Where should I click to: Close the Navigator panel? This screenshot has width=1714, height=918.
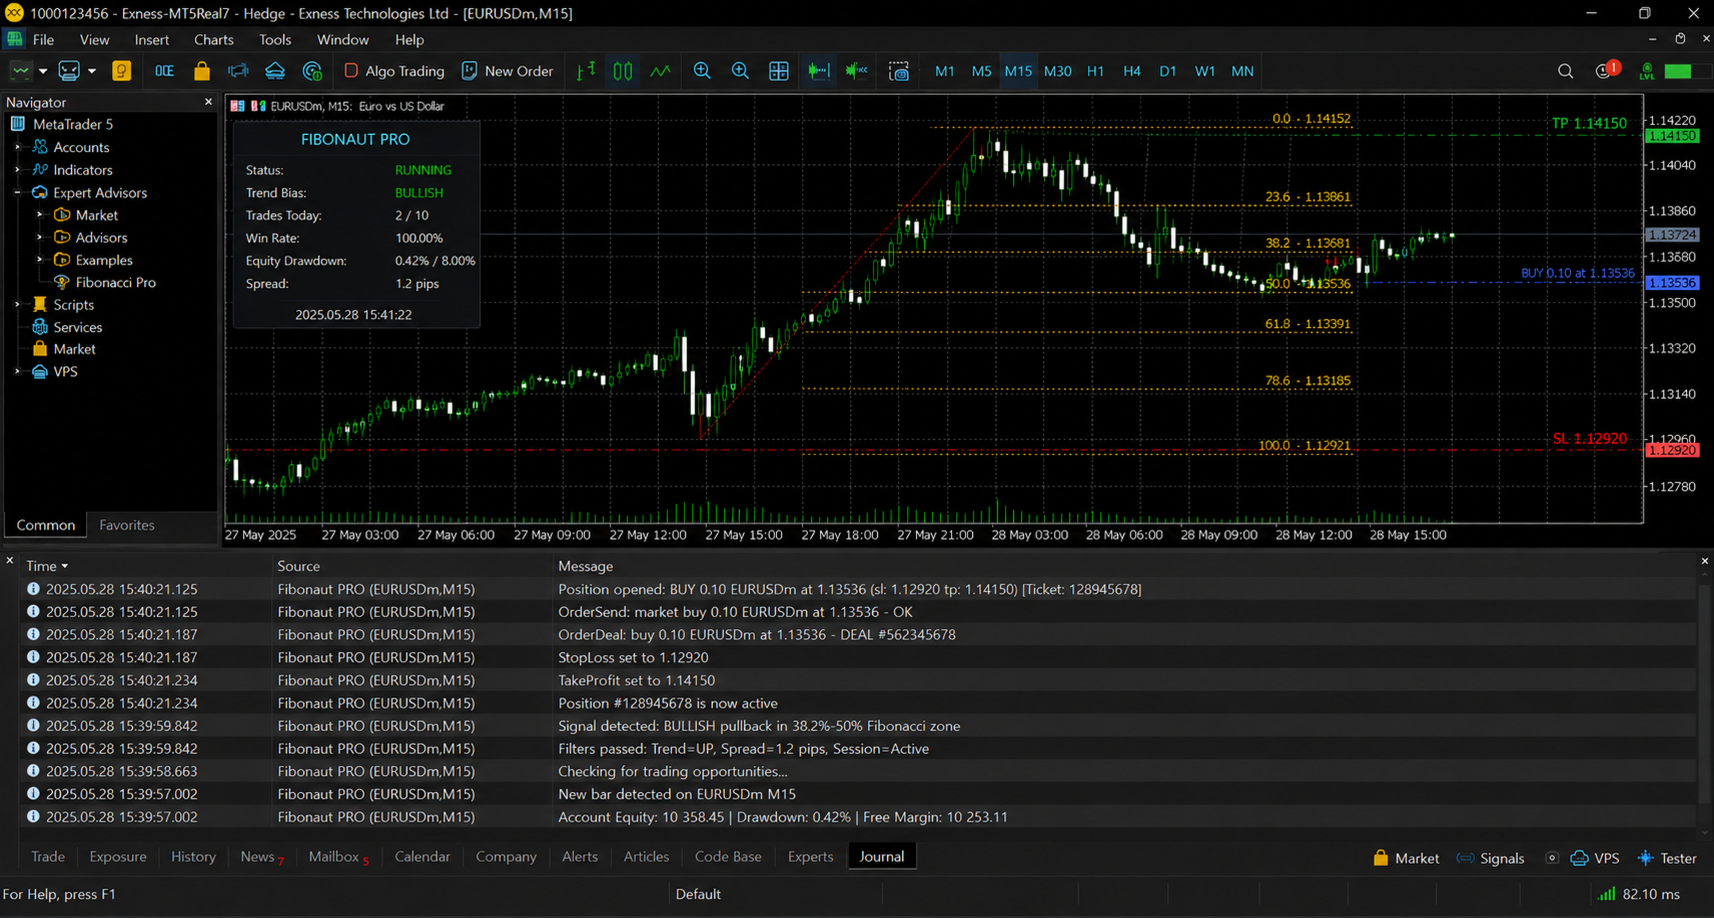tap(208, 102)
